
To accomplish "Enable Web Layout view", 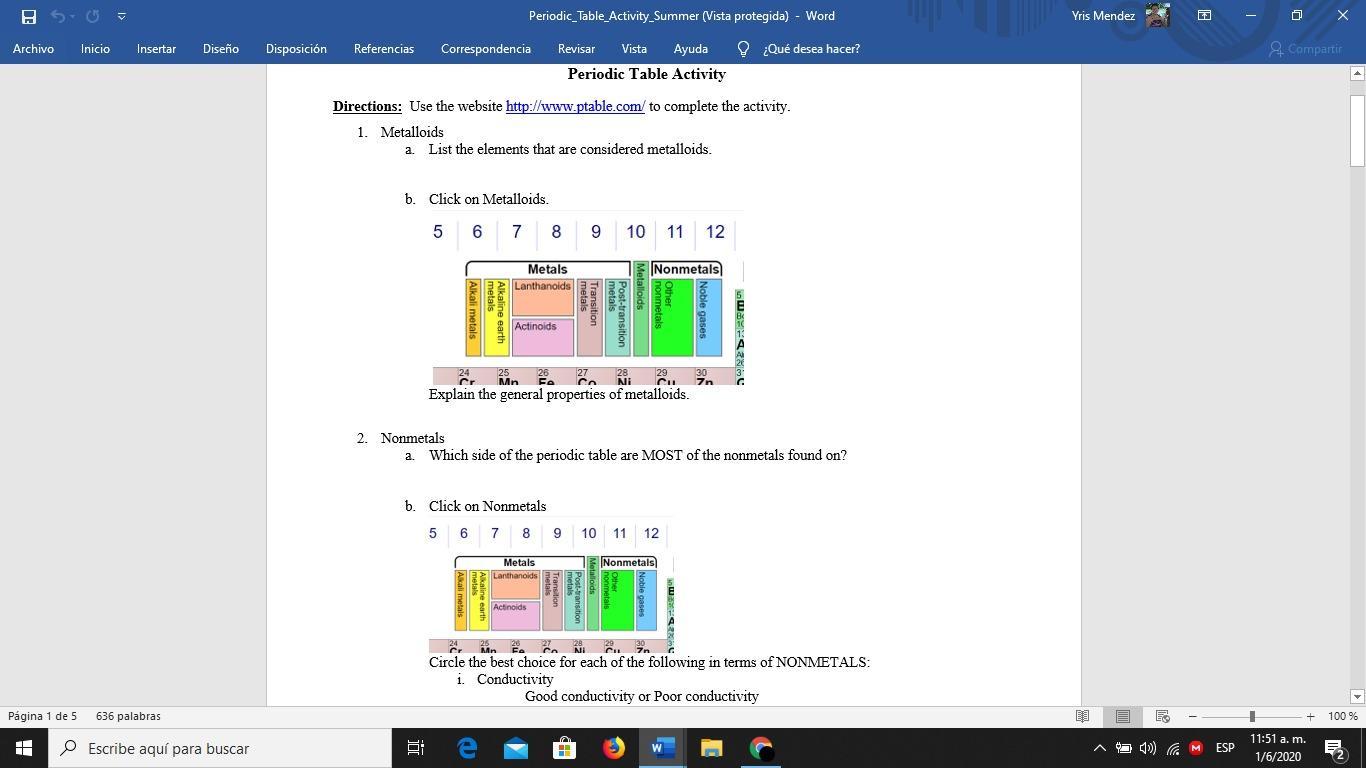I will coord(1161,716).
